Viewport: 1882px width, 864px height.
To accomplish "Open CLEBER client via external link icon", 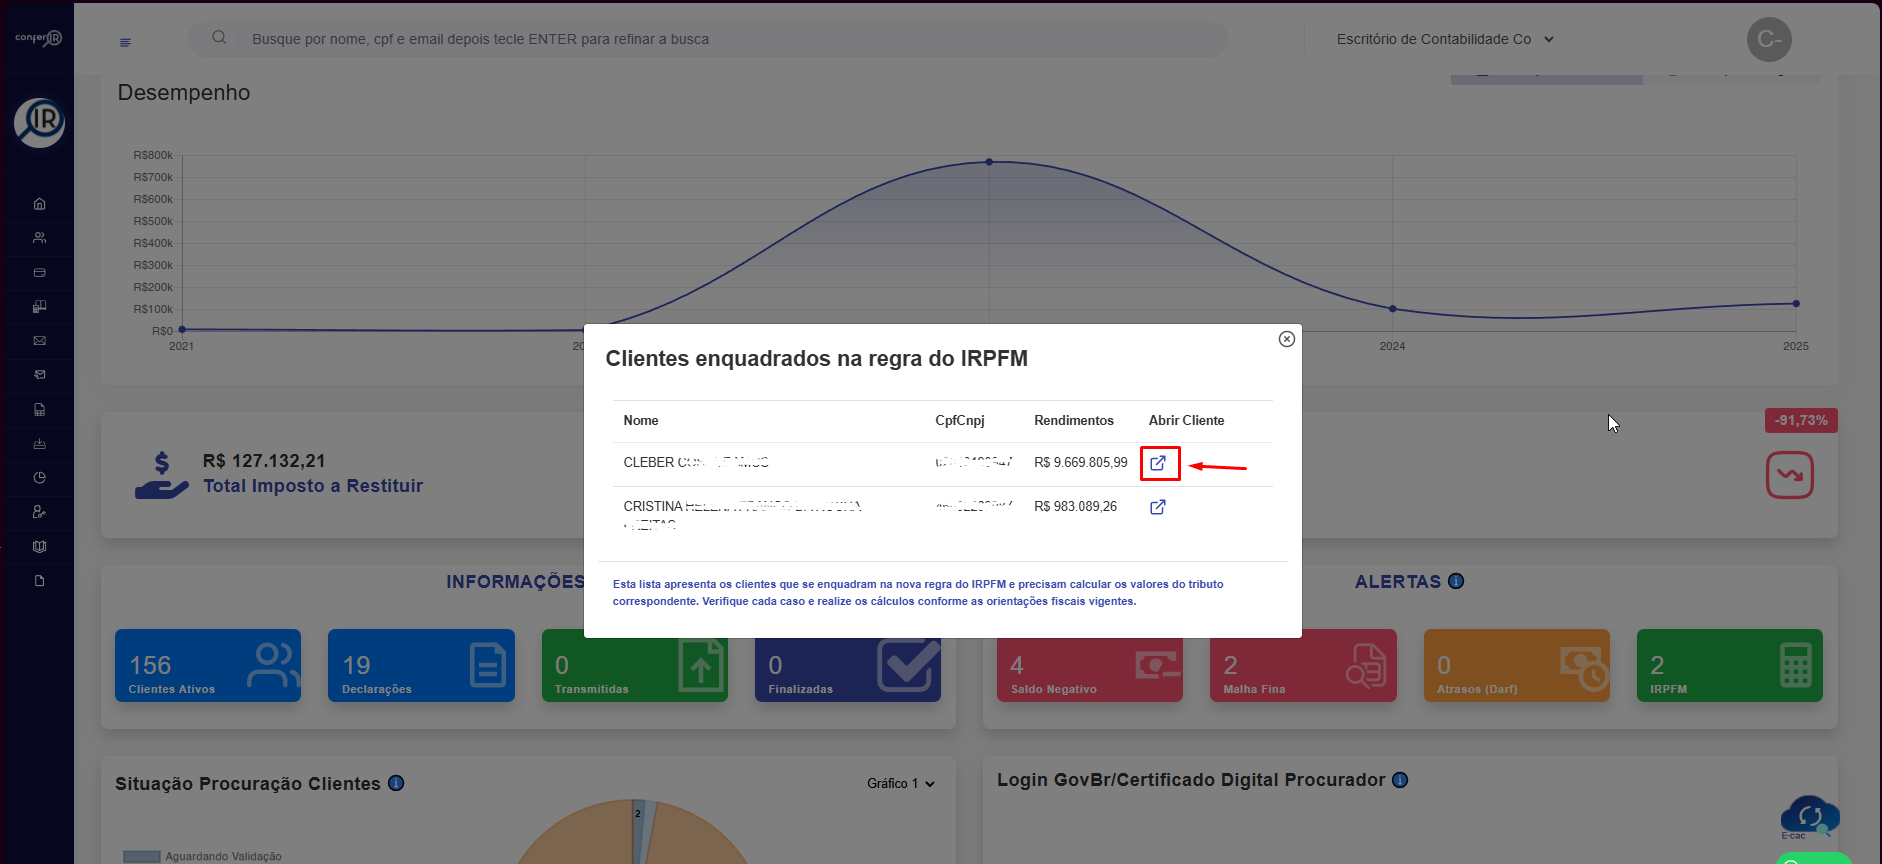I will coord(1158,463).
